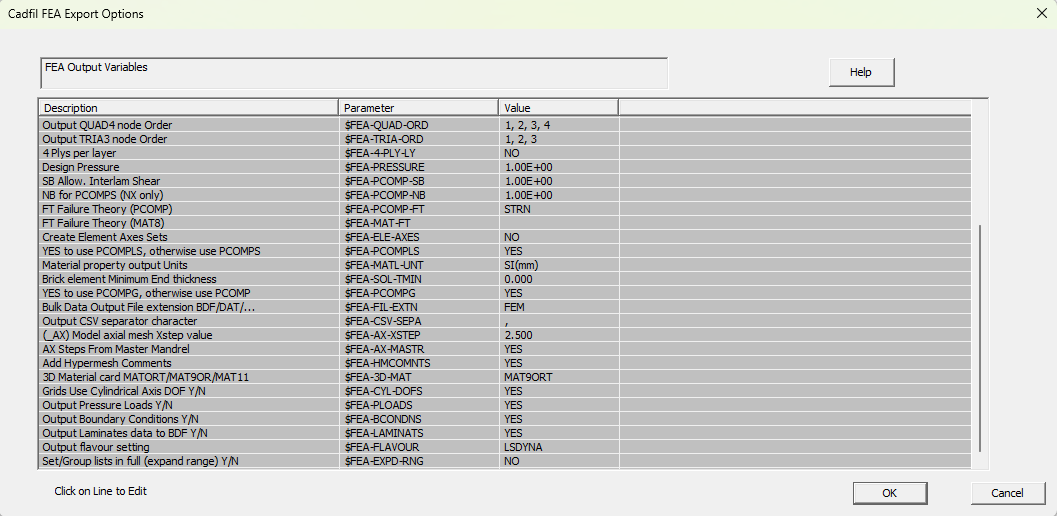Select Brick element Minimum End thickness row

505,279
